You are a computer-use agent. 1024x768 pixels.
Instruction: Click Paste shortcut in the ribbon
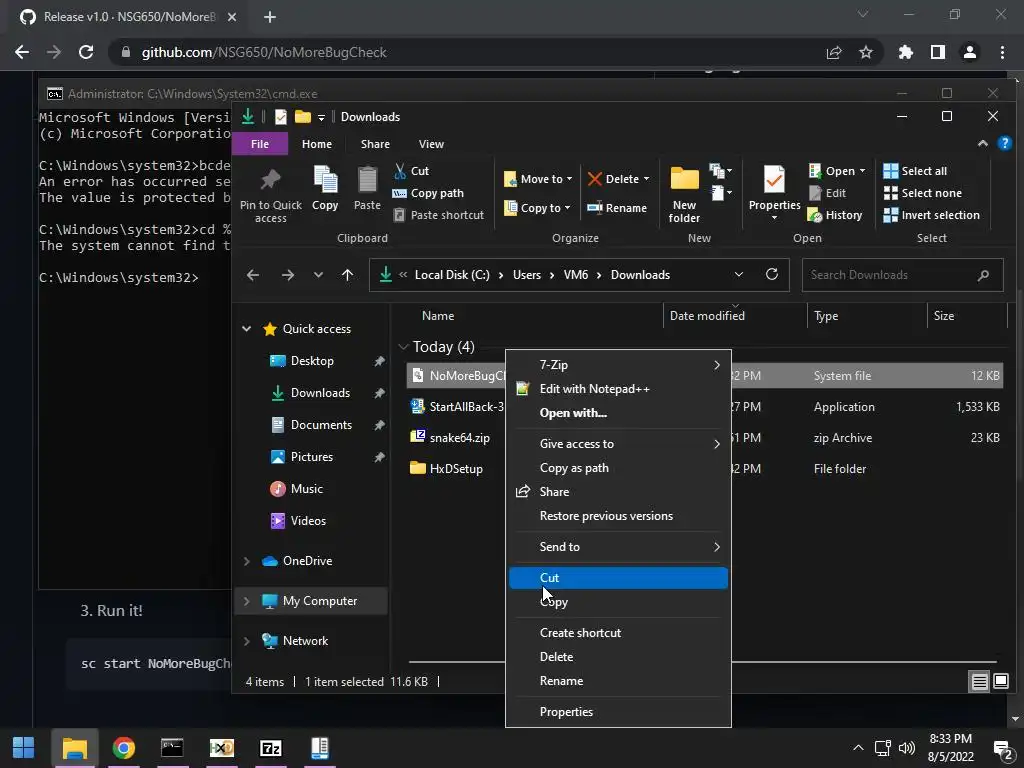tap(439, 215)
